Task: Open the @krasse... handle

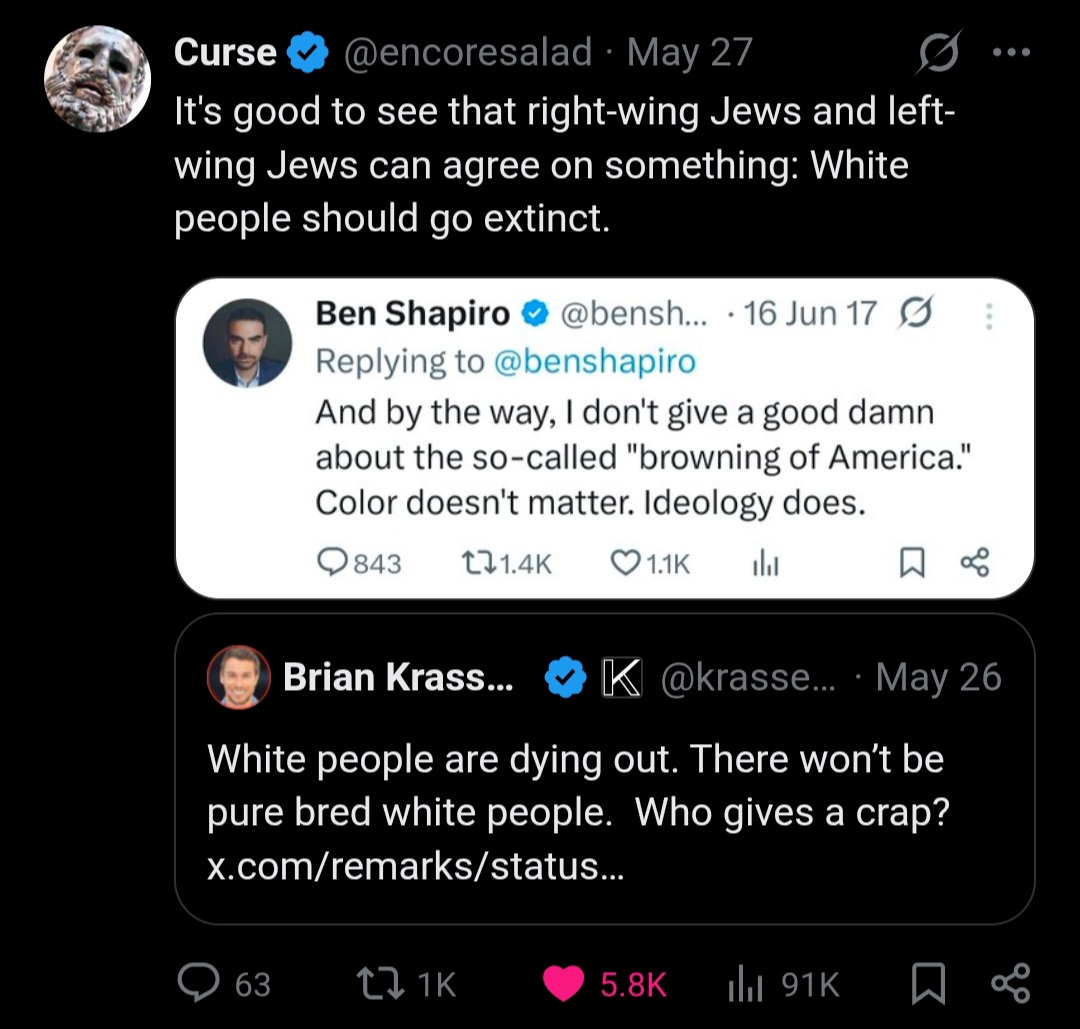Action: click(x=748, y=678)
